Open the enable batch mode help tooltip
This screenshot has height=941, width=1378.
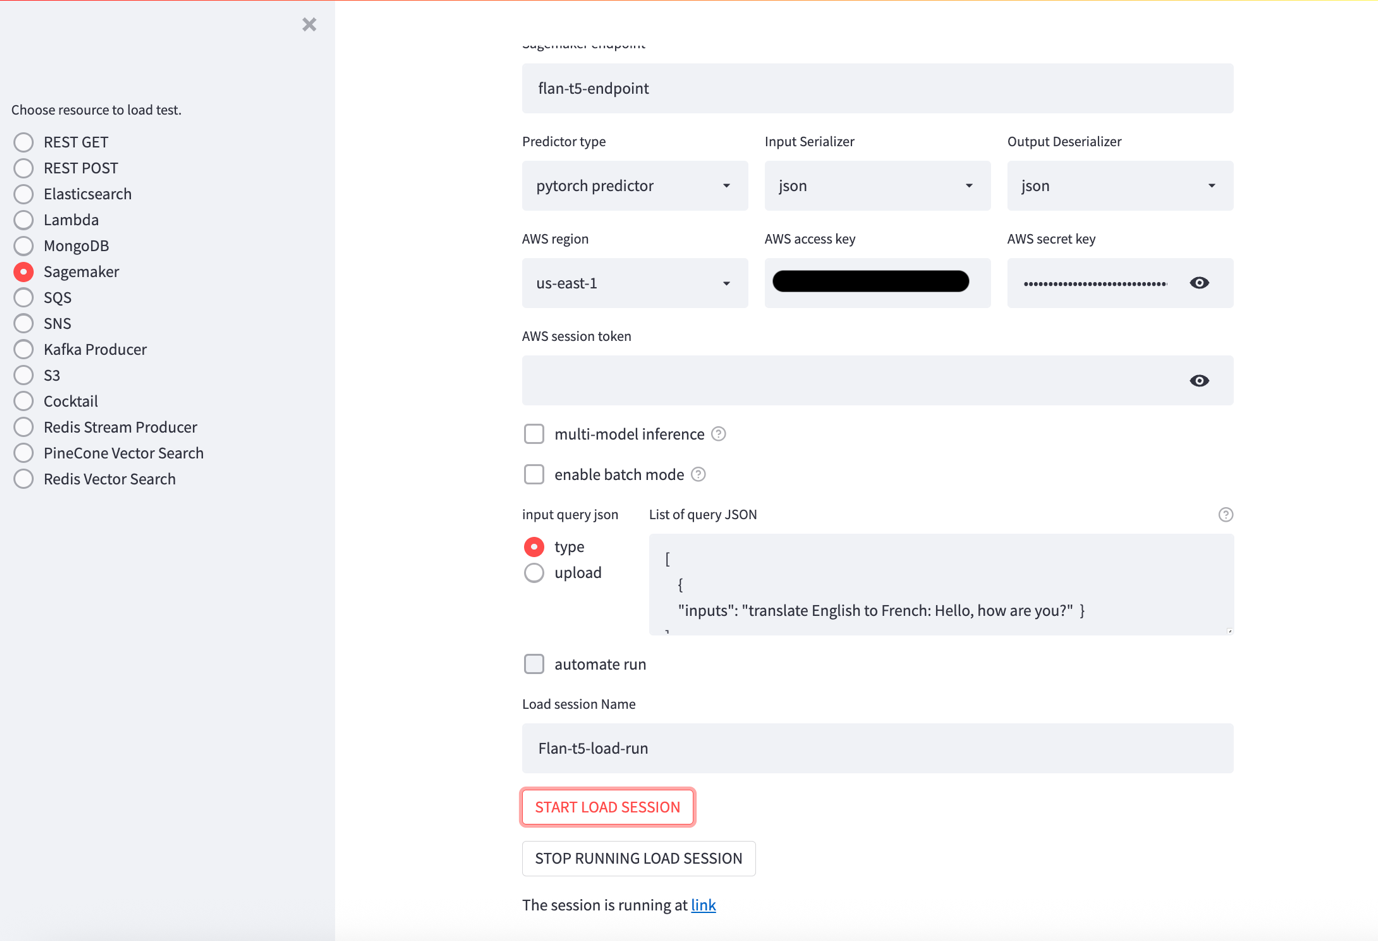coord(698,474)
